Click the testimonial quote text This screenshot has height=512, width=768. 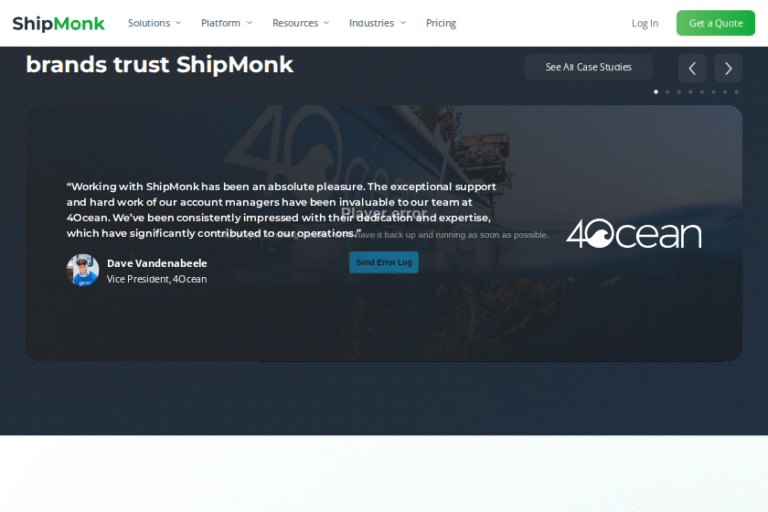(282, 210)
